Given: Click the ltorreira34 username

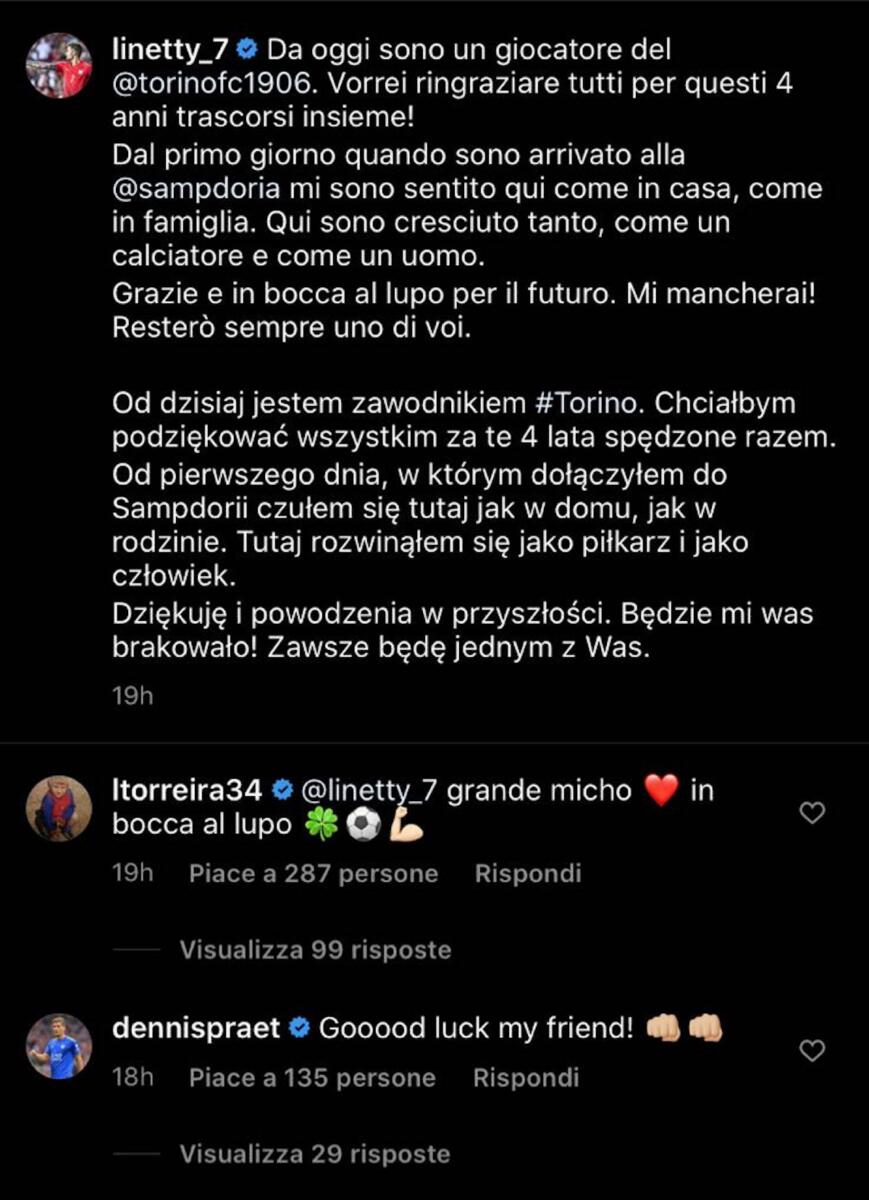Looking at the screenshot, I should [188, 791].
